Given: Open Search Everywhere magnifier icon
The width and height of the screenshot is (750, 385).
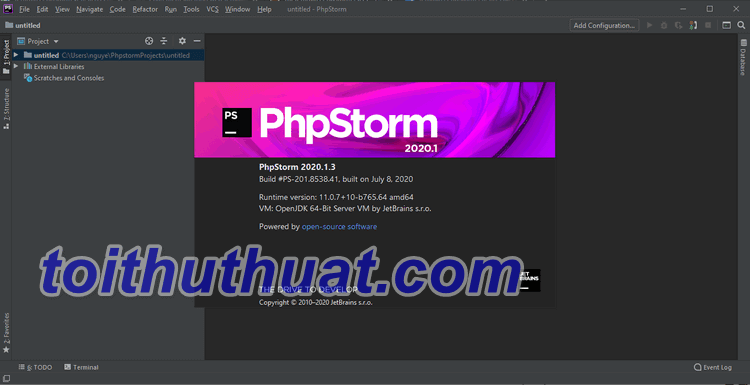Looking at the screenshot, I should [x=741, y=25].
